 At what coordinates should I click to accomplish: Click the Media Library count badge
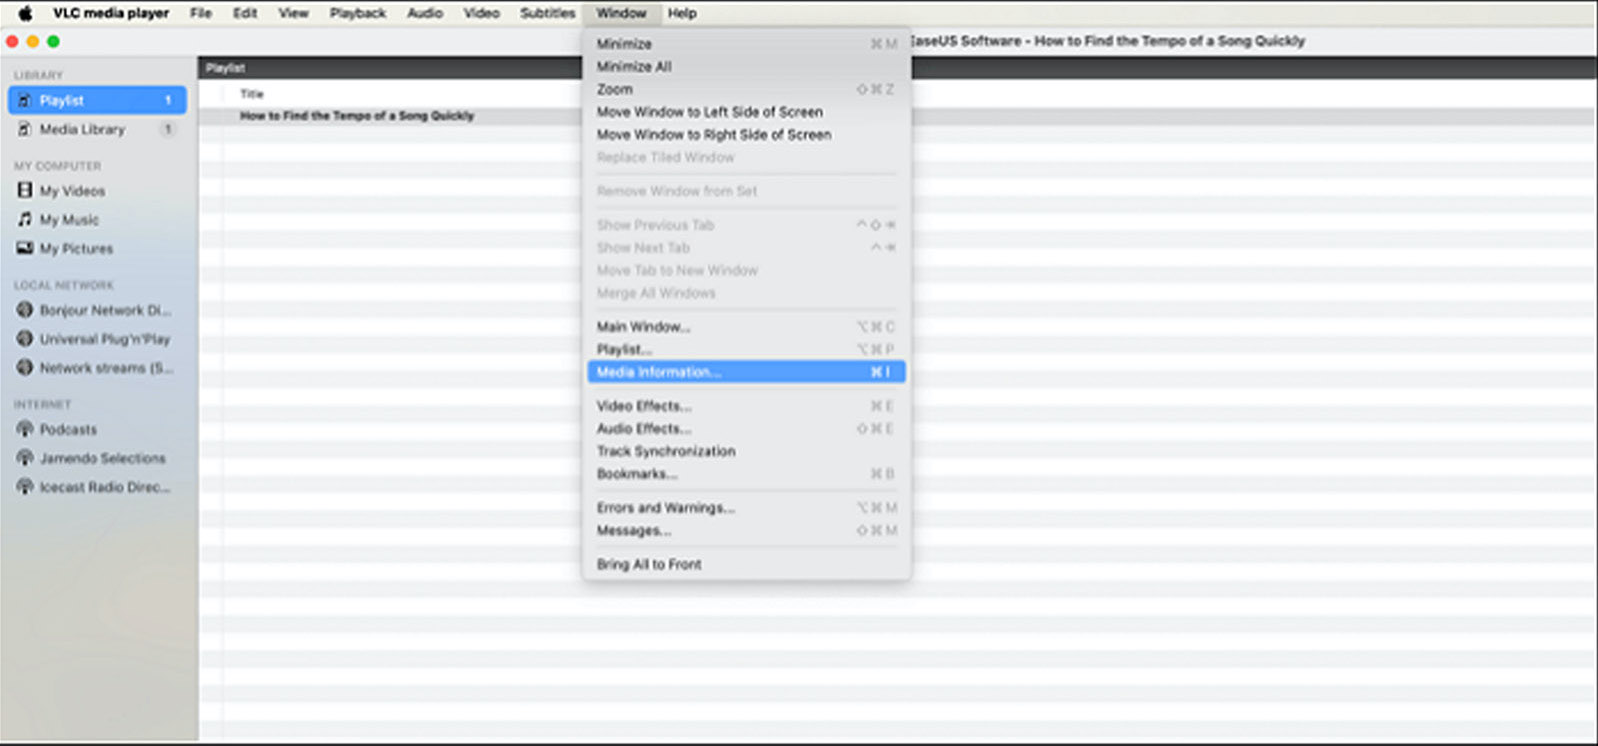pos(168,129)
